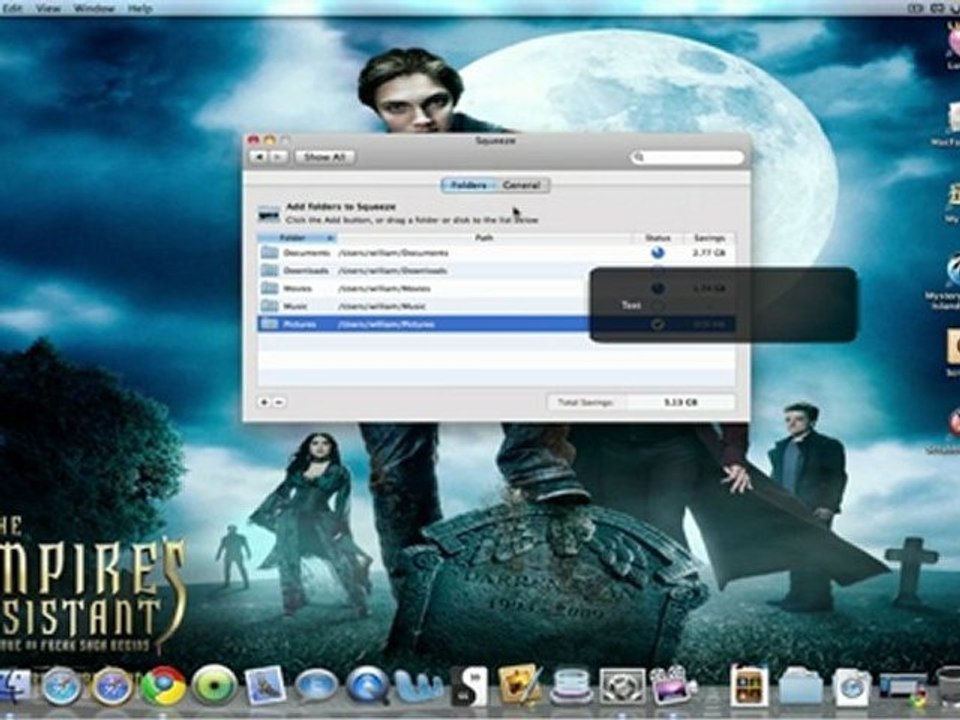The image size is (960, 720).
Task: Open the movie camera icon in dock
Action: [x=671, y=684]
